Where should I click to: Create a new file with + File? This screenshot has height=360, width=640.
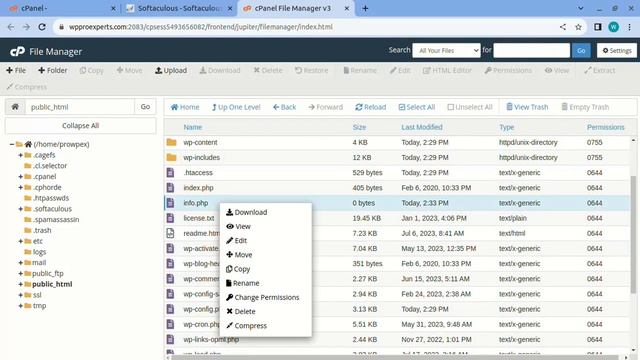(x=16, y=70)
